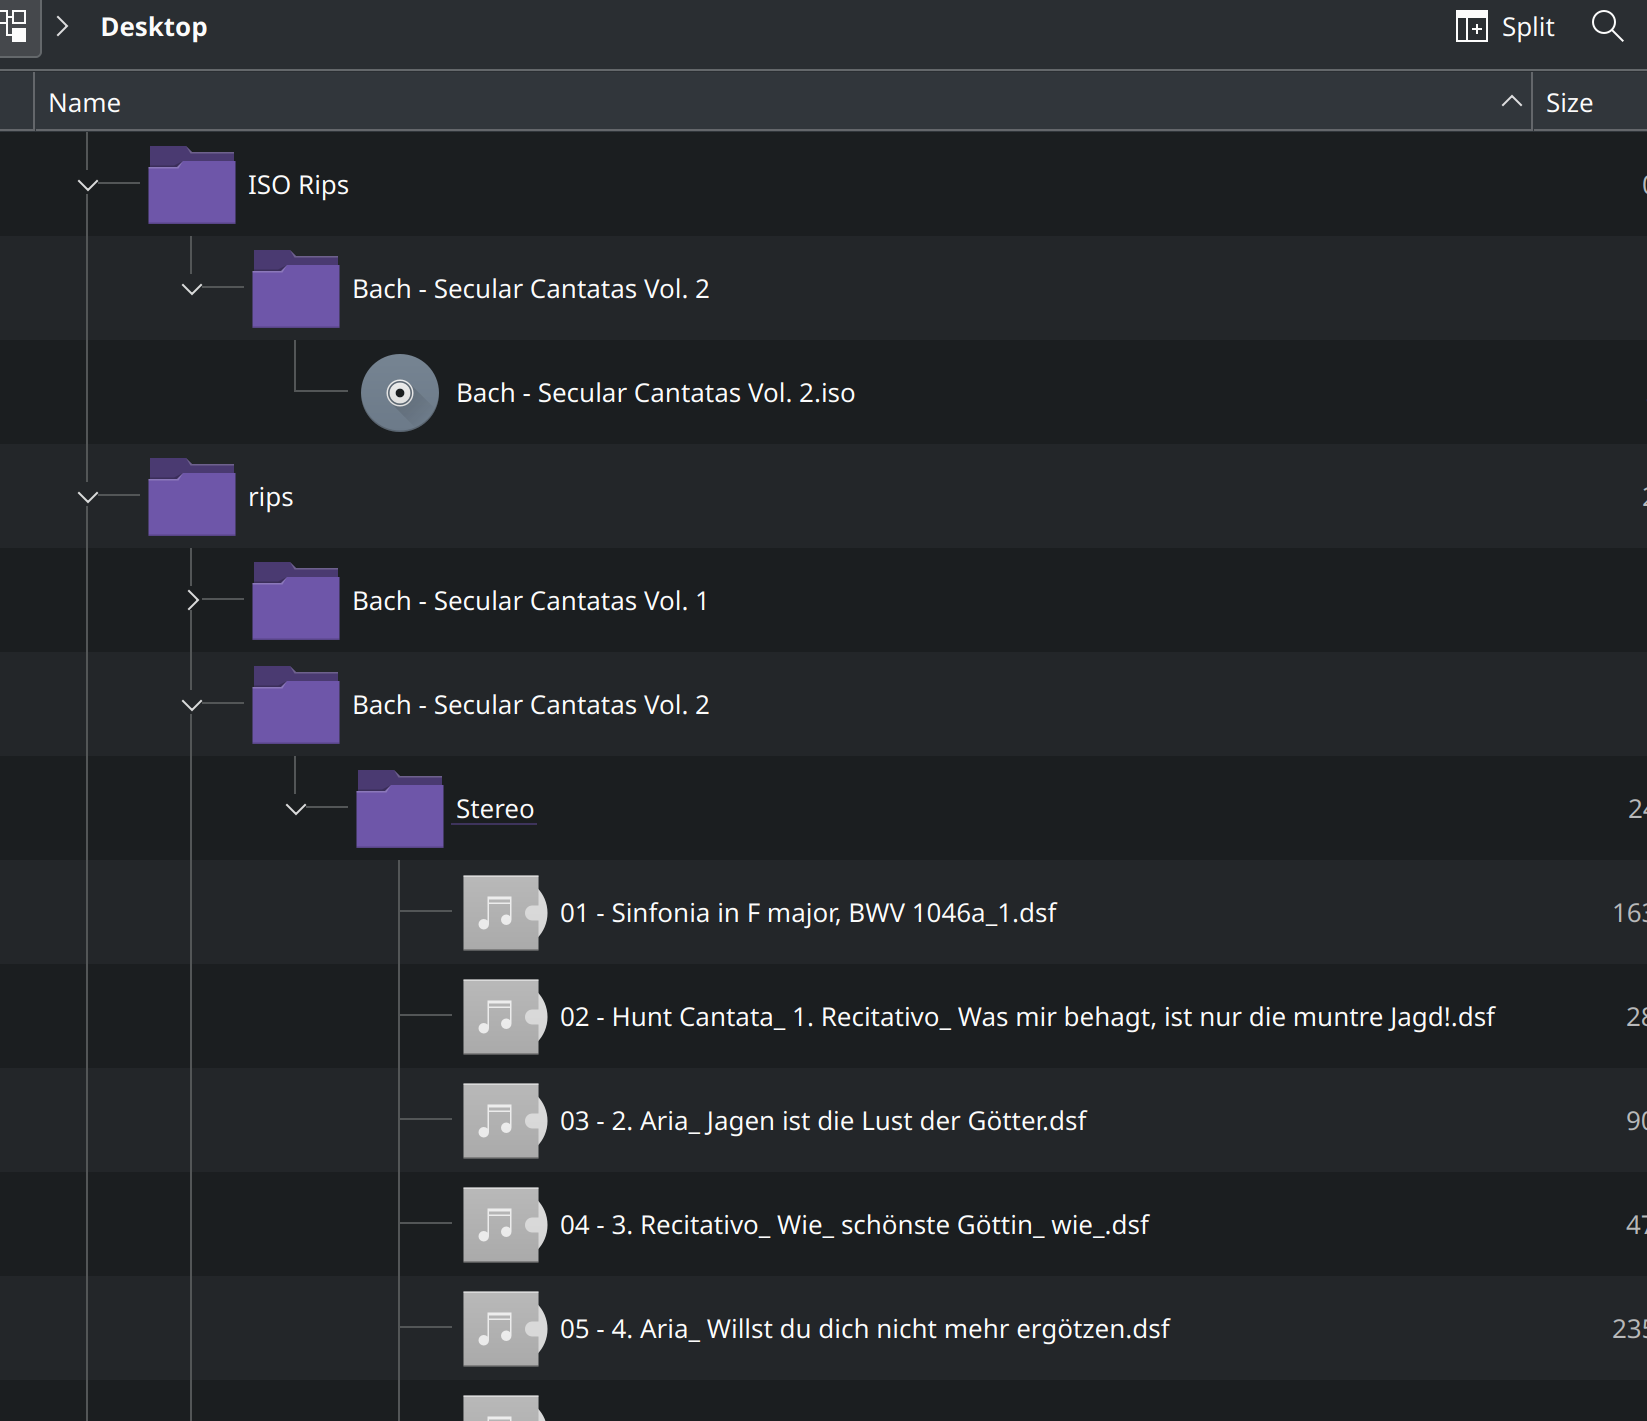The width and height of the screenshot is (1647, 1421).
Task: Click the ISO Rips folder icon
Action: pos(191,184)
